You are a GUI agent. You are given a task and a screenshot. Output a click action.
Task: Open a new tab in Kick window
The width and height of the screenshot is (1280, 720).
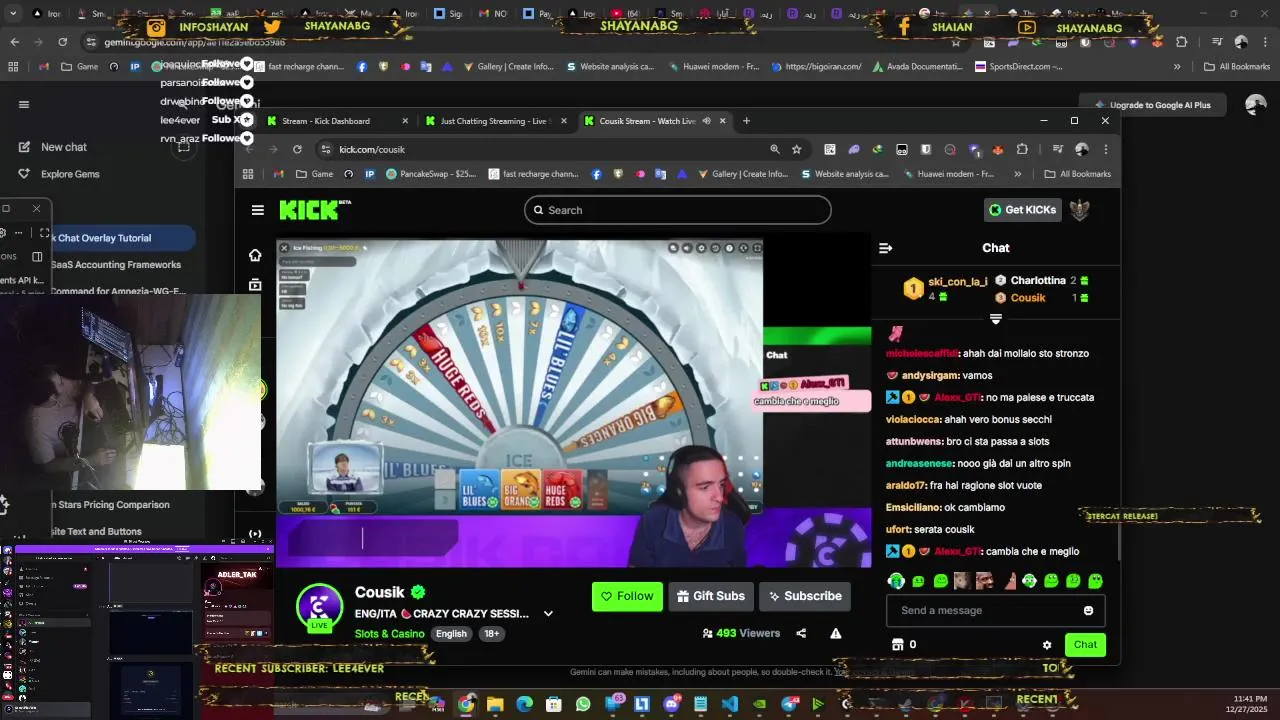746,121
